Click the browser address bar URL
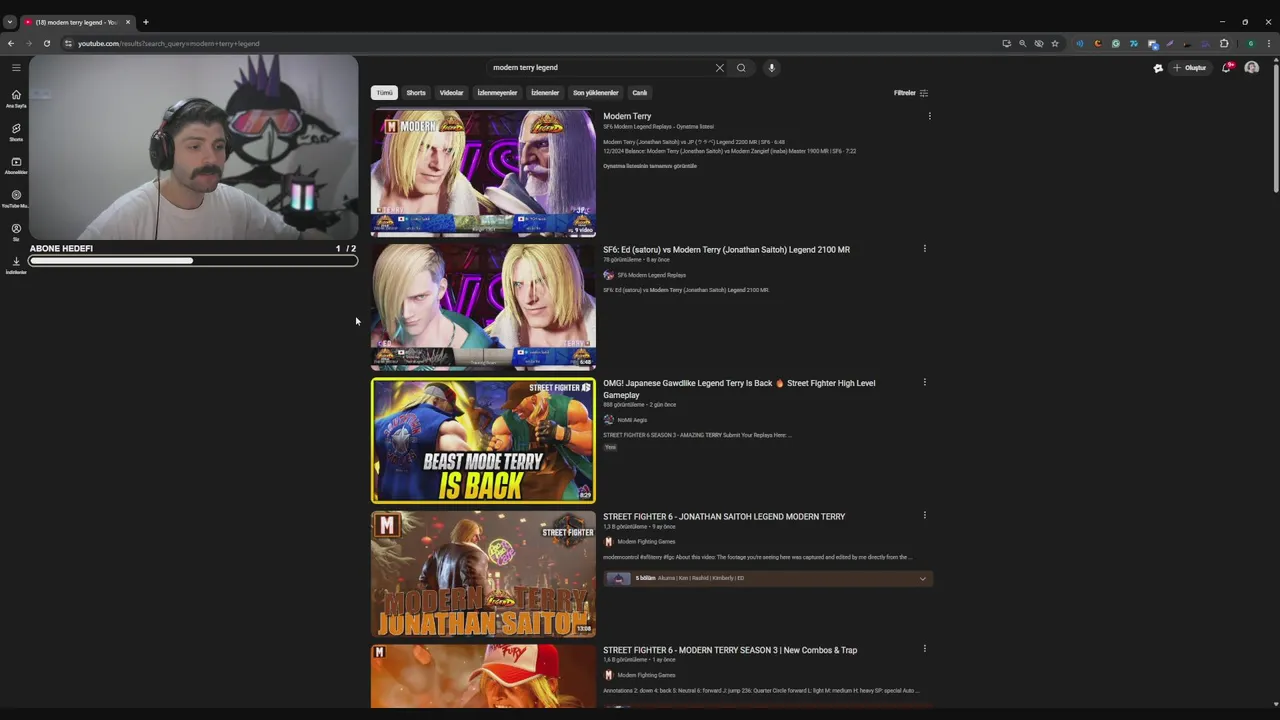The image size is (1280, 720). (x=168, y=43)
